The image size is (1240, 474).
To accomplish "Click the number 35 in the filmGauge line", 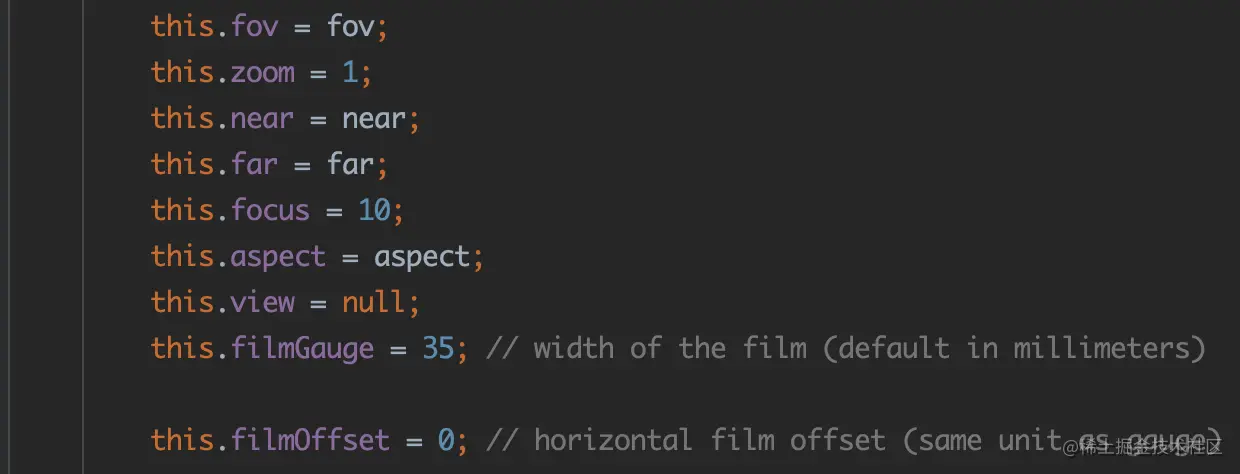I will pyautogui.click(x=437, y=348).
